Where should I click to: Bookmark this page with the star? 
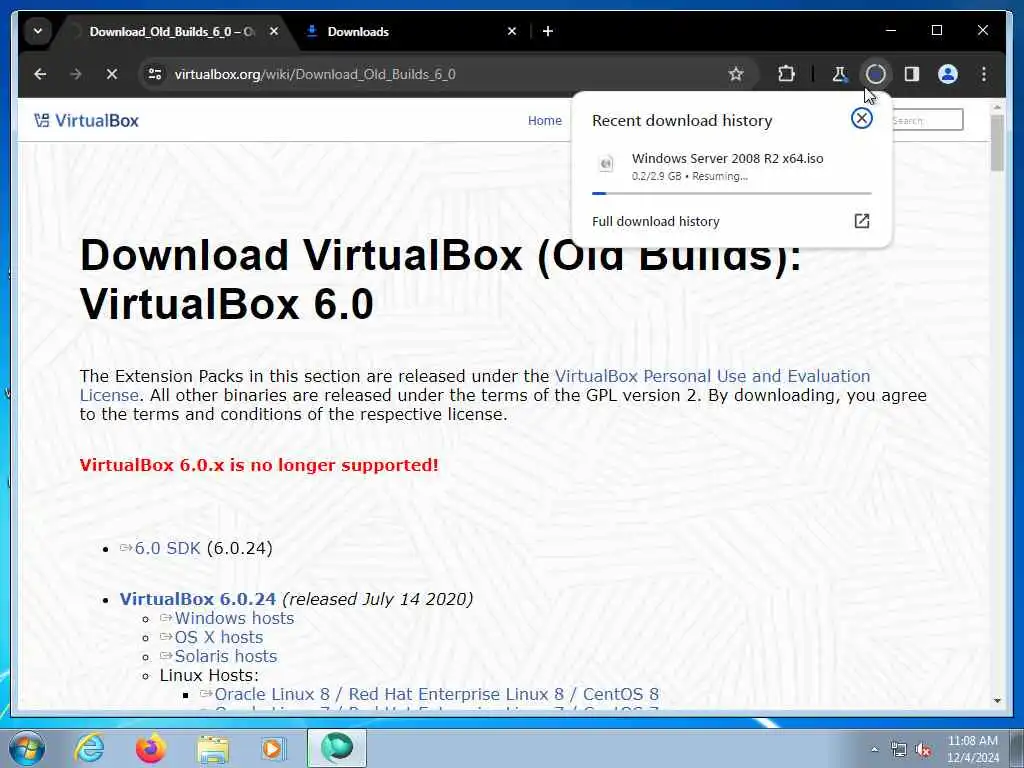pos(736,74)
